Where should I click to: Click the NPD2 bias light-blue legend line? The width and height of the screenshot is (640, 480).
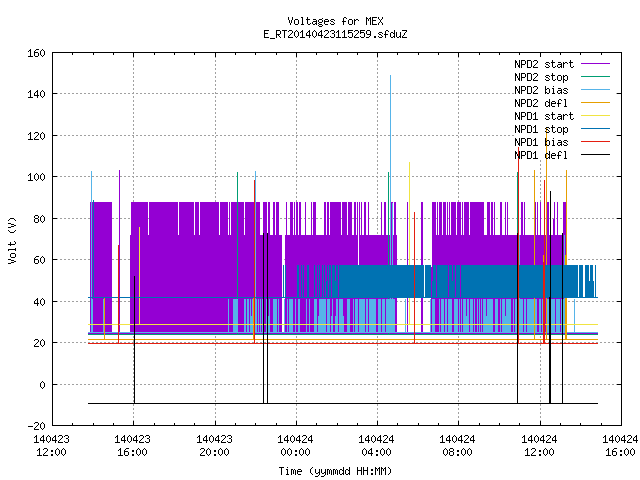click(596, 90)
